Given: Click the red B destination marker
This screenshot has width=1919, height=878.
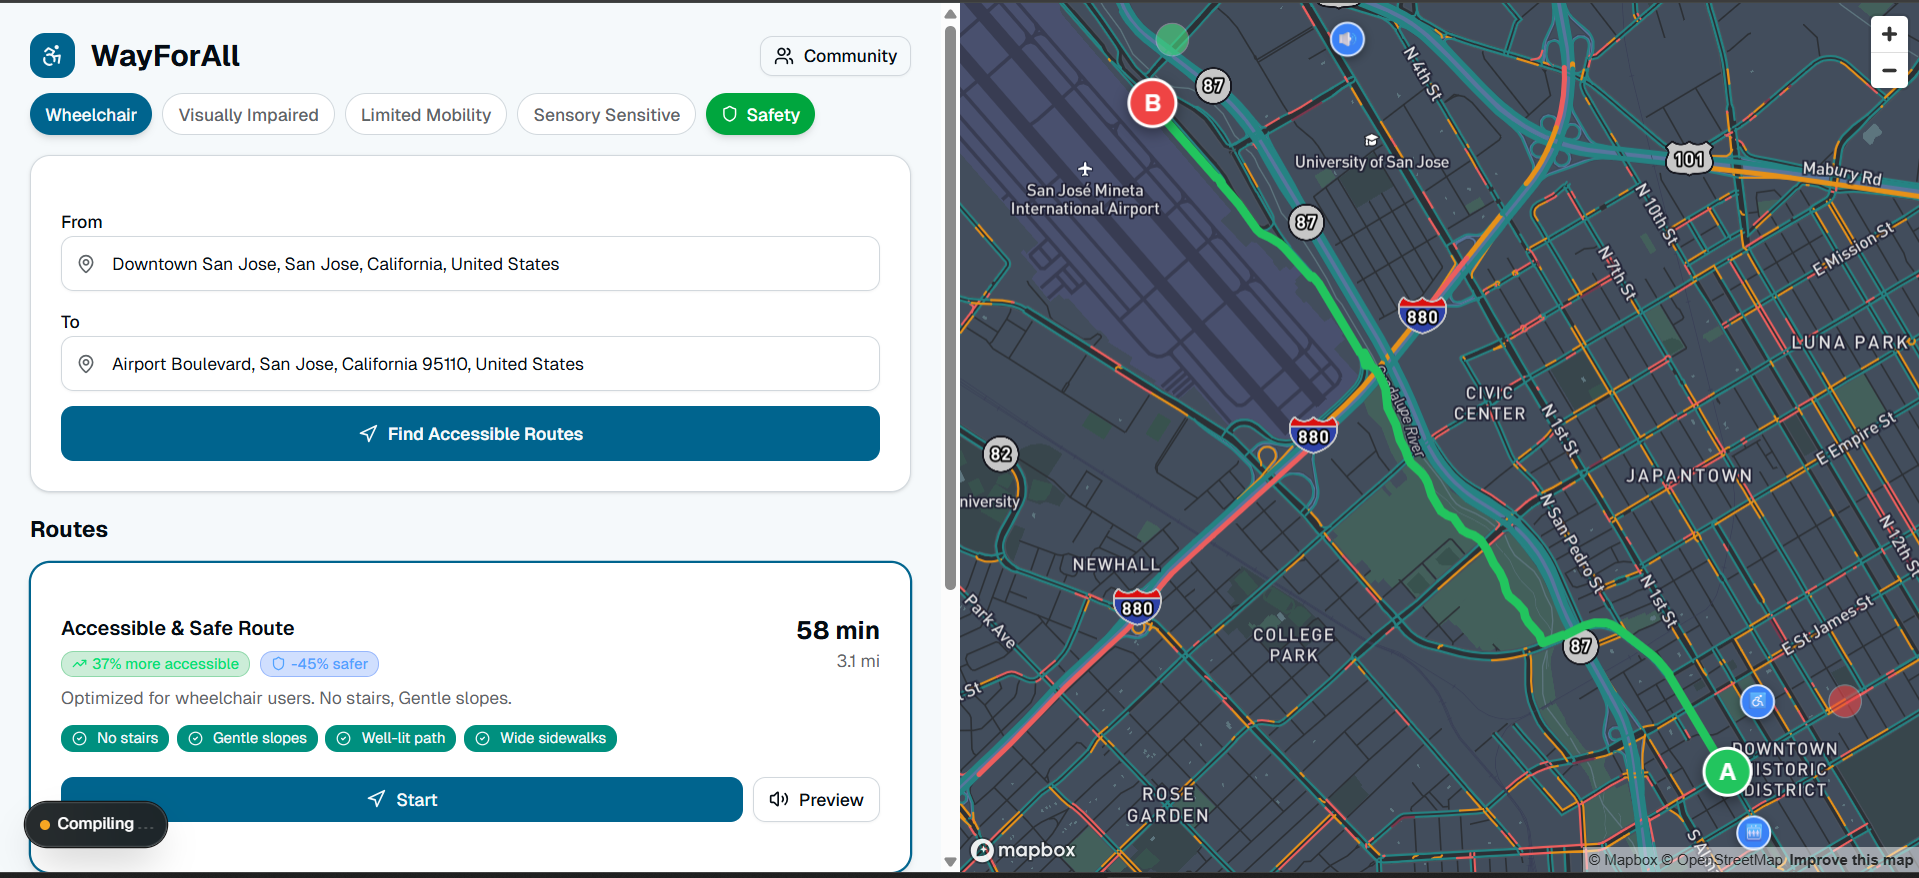Looking at the screenshot, I should (x=1152, y=103).
